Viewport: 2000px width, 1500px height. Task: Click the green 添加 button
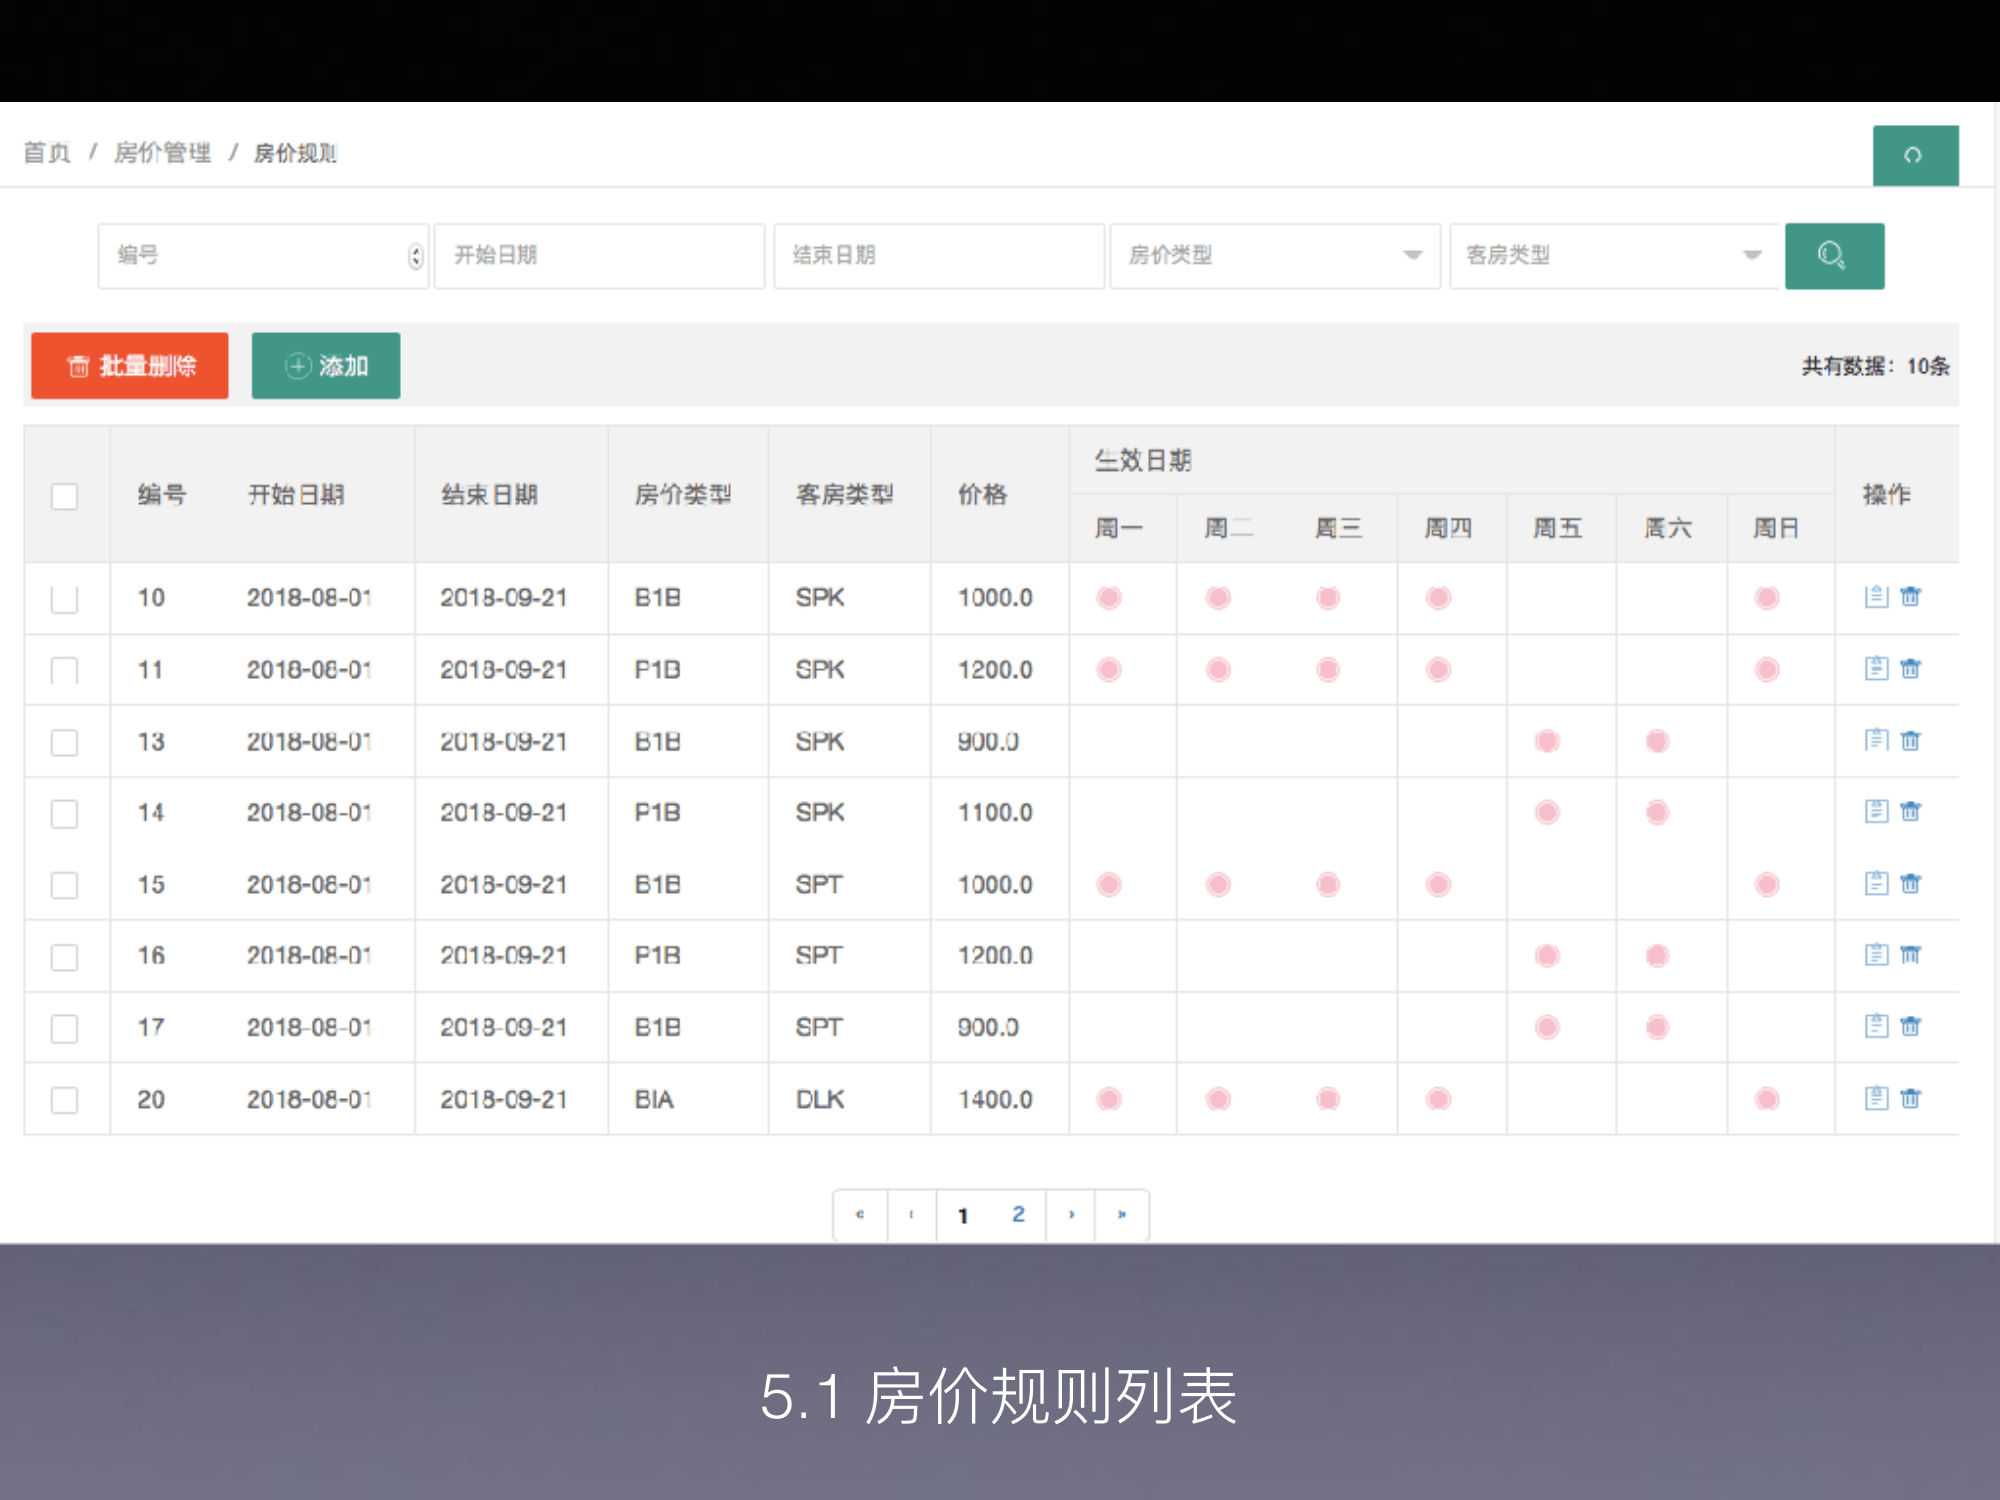pos(326,366)
